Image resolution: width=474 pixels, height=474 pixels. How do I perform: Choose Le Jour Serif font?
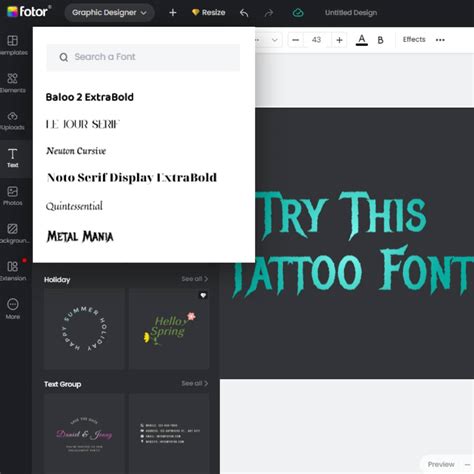pos(83,124)
